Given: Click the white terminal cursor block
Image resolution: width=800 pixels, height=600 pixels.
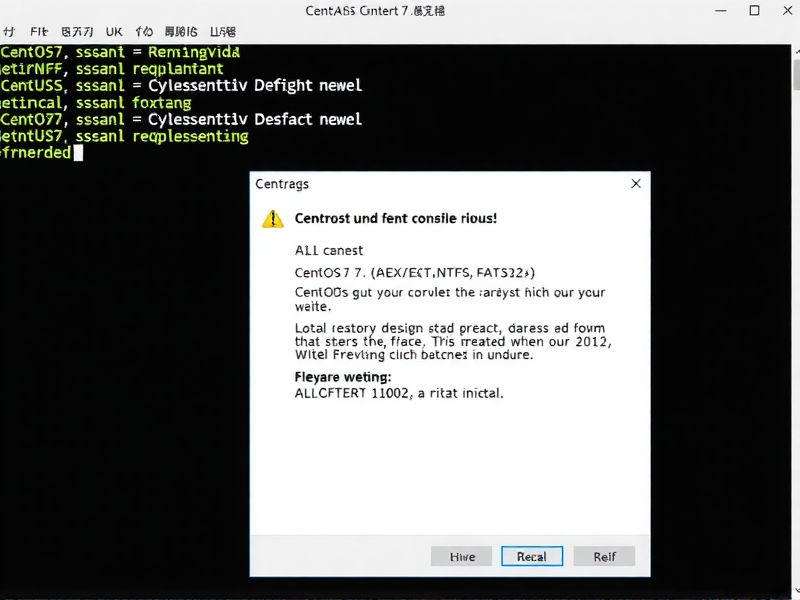Looking at the screenshot, I should click(78, 153).
